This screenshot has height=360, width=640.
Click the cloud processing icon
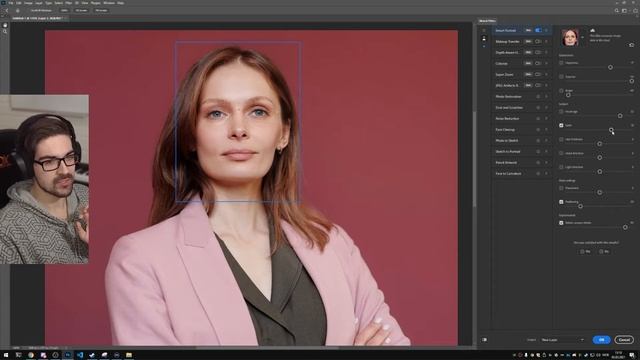coord(593,30)
